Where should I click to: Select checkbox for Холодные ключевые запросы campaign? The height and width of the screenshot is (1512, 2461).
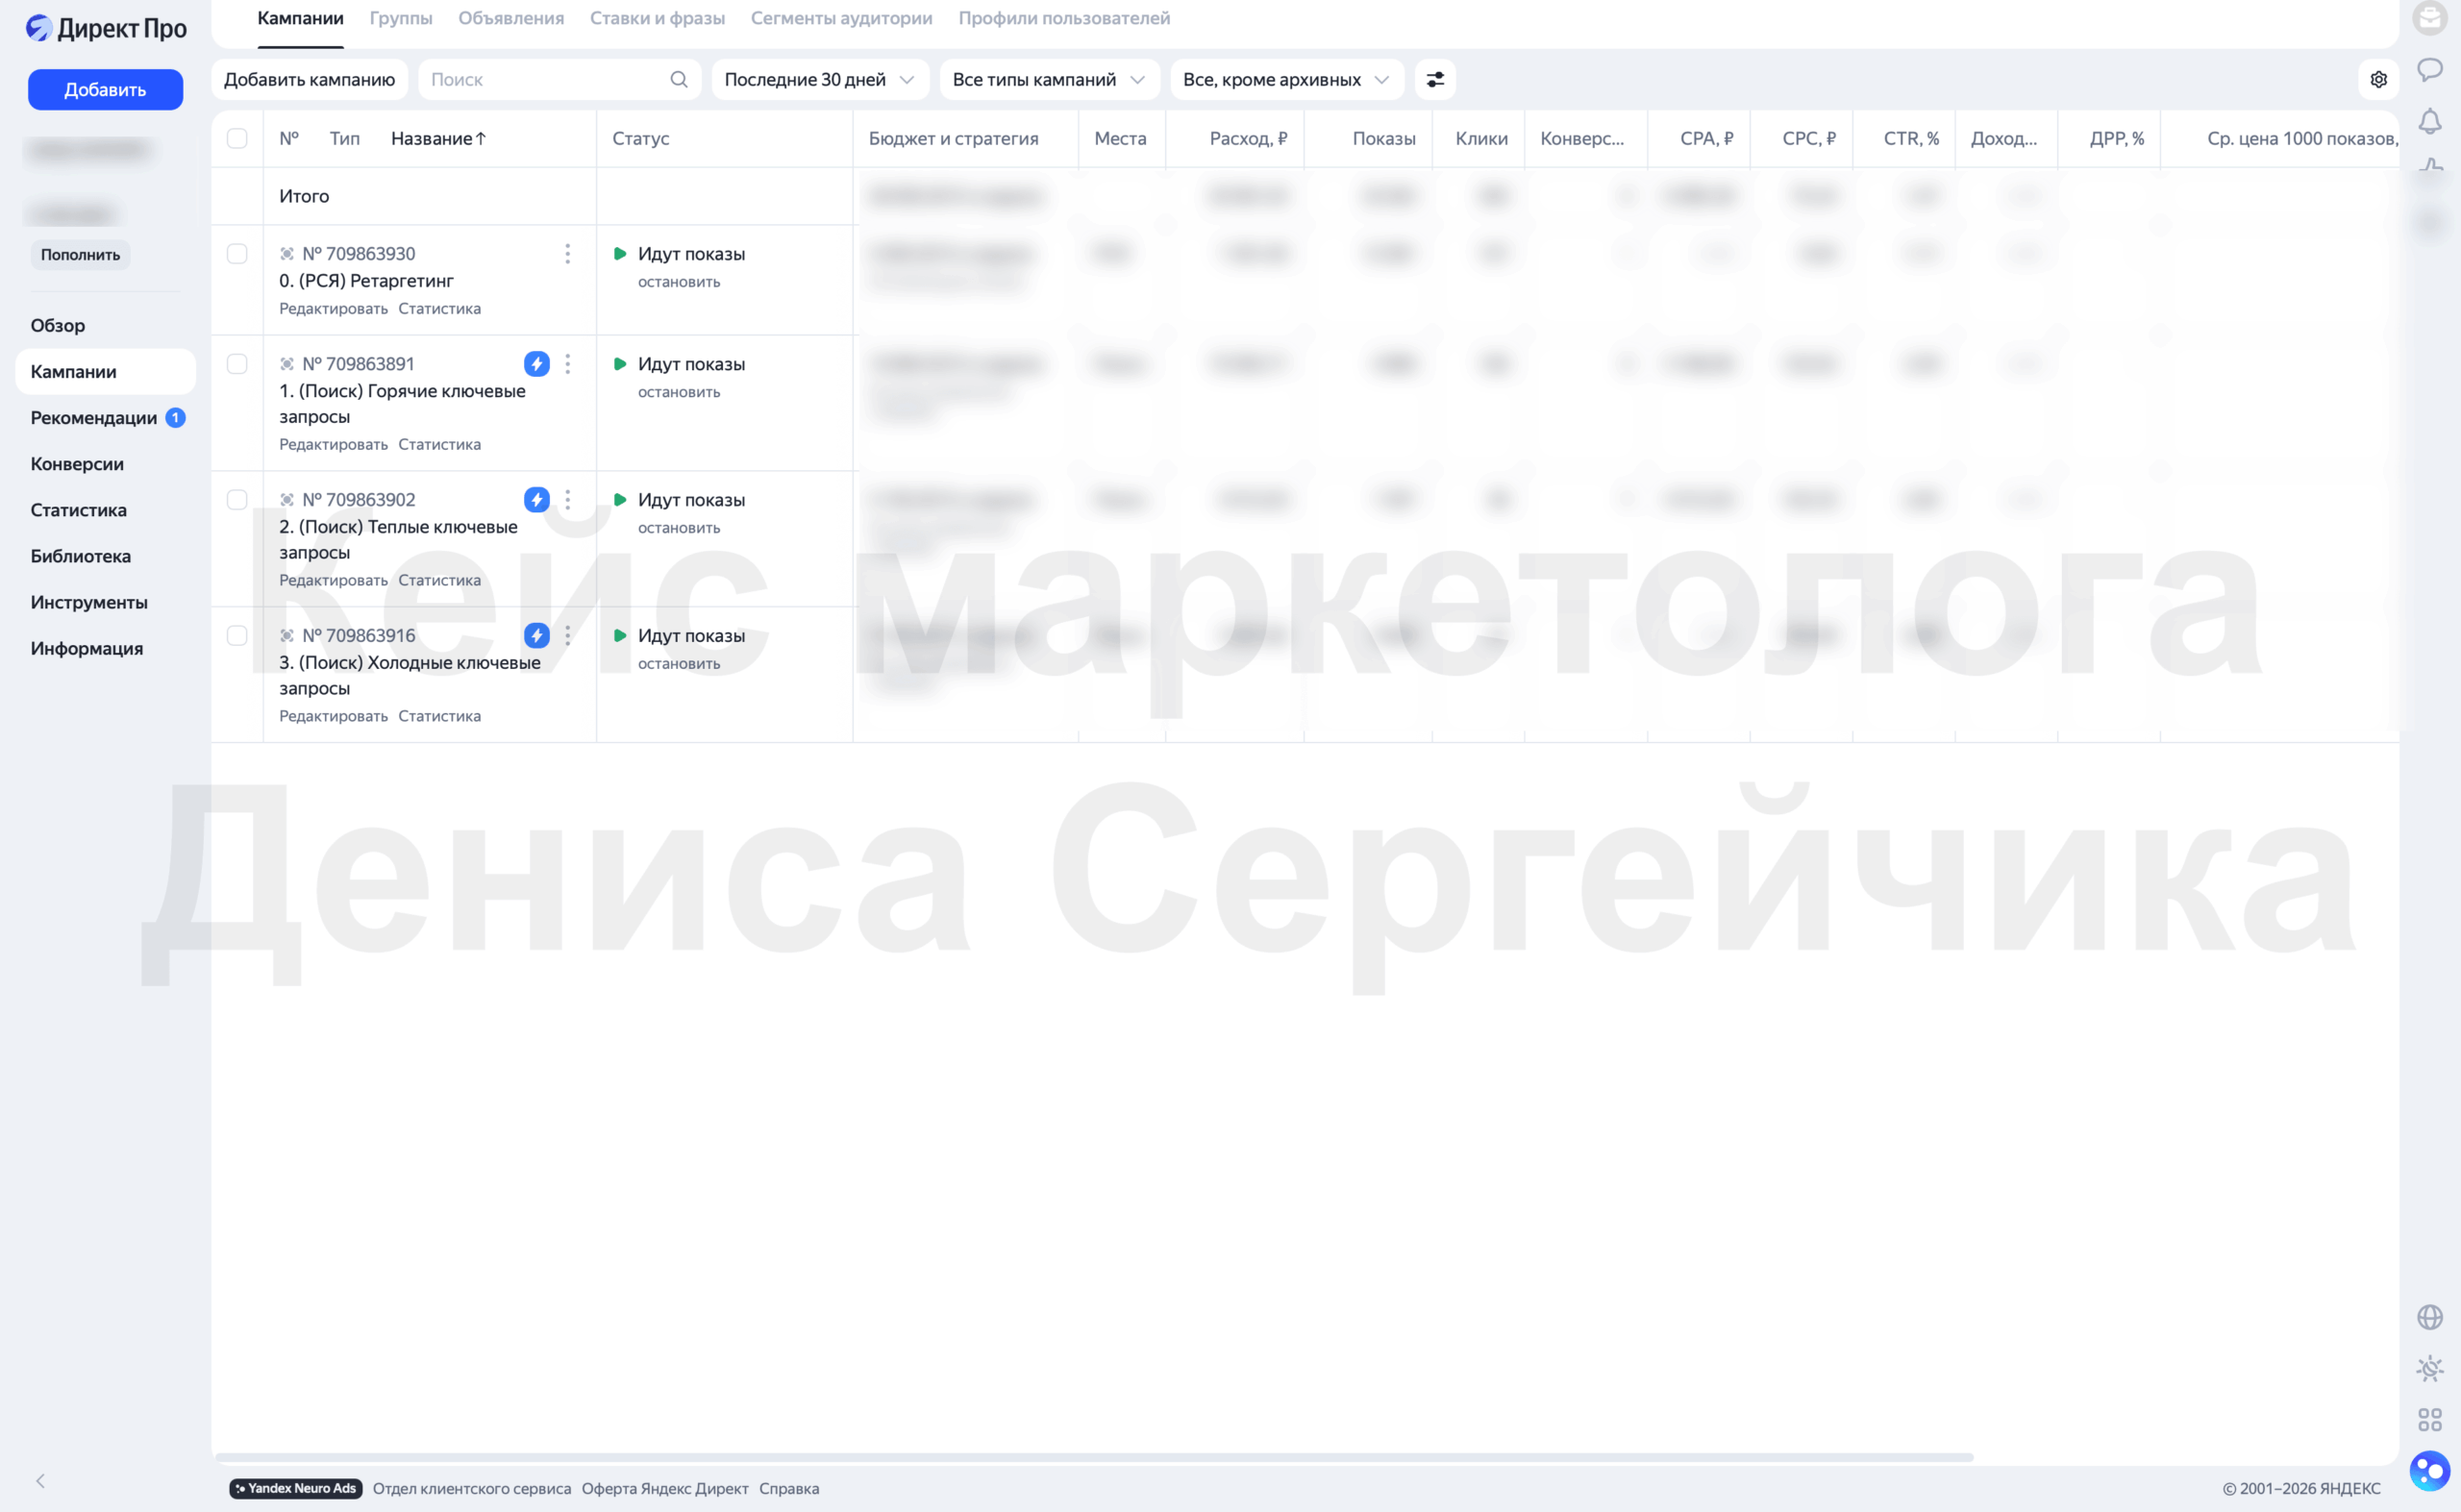point(237,636)
